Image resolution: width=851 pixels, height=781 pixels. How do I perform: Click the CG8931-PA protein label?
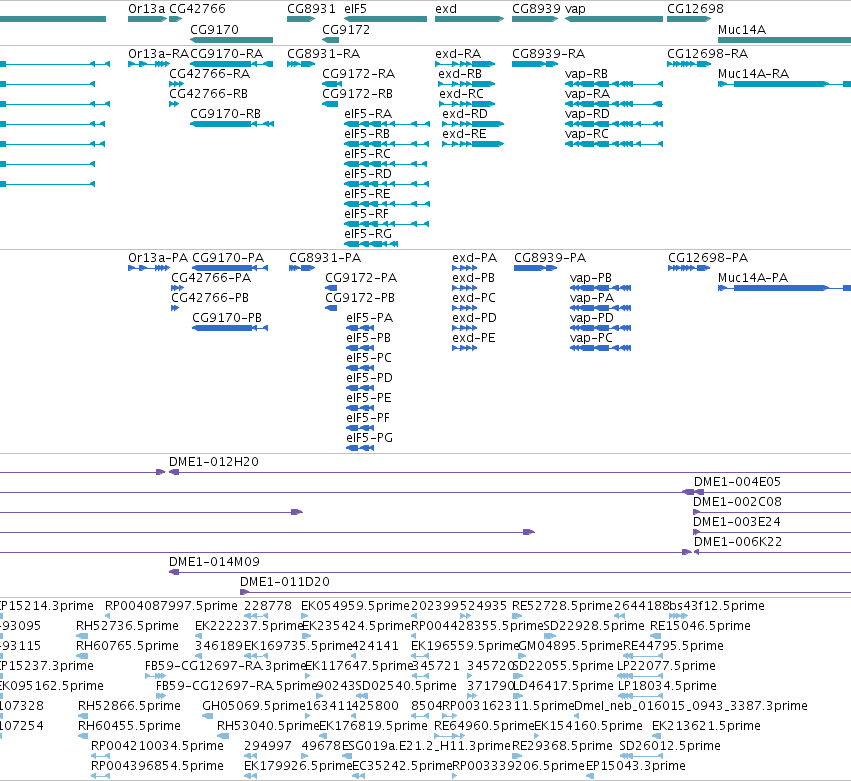325,257
